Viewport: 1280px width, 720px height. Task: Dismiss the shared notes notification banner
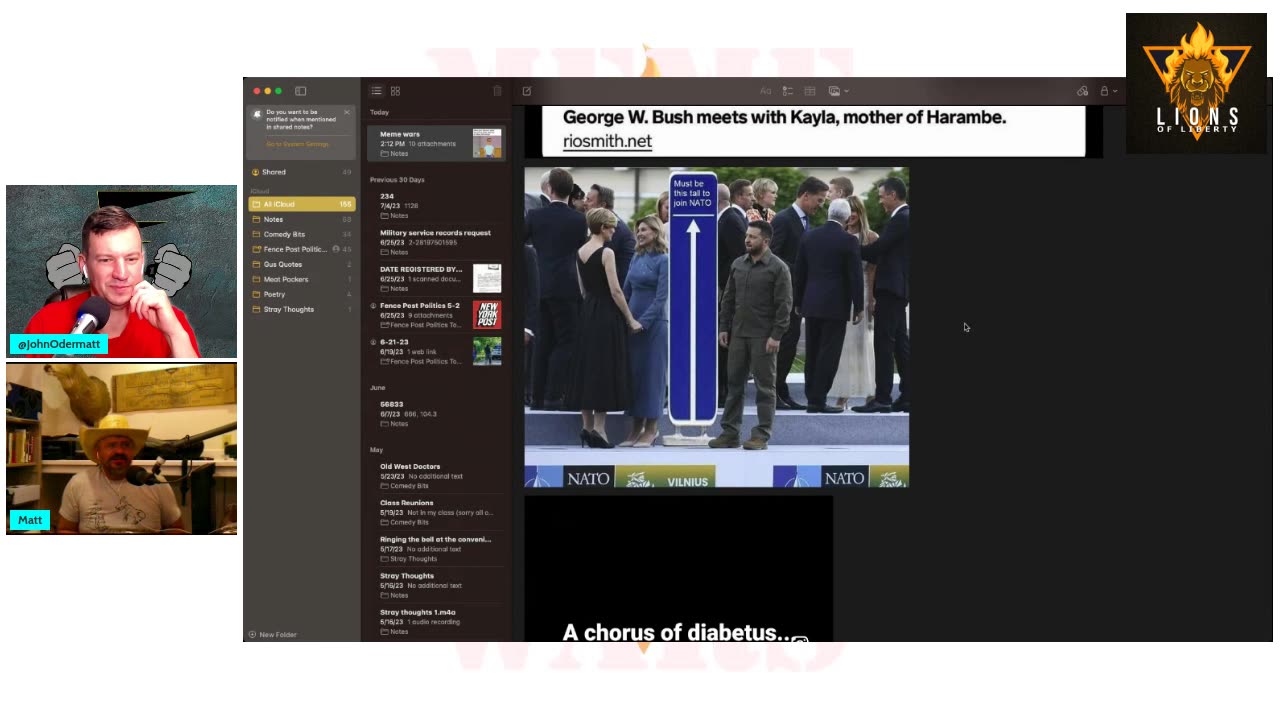pyautogui.click(x=347, y=112)
